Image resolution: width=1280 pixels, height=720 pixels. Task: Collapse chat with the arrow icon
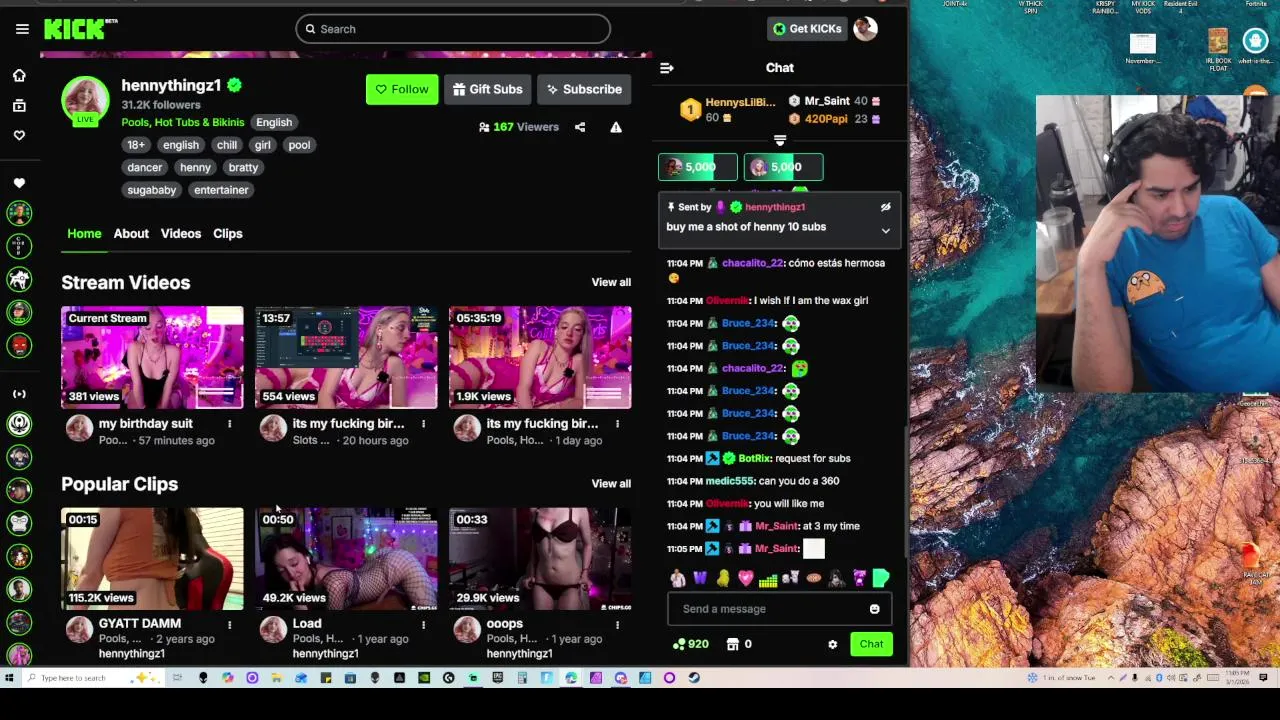[x=667, y=68]
